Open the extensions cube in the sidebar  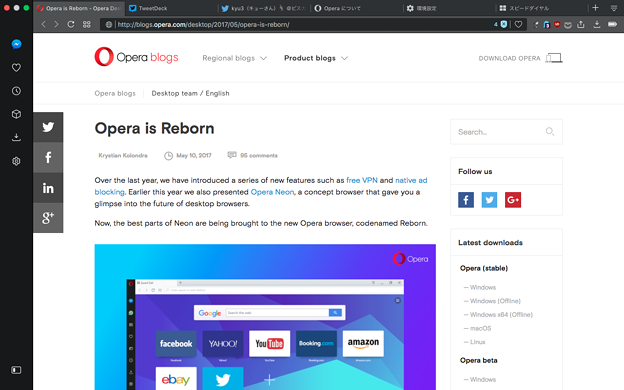click(16, 114)
